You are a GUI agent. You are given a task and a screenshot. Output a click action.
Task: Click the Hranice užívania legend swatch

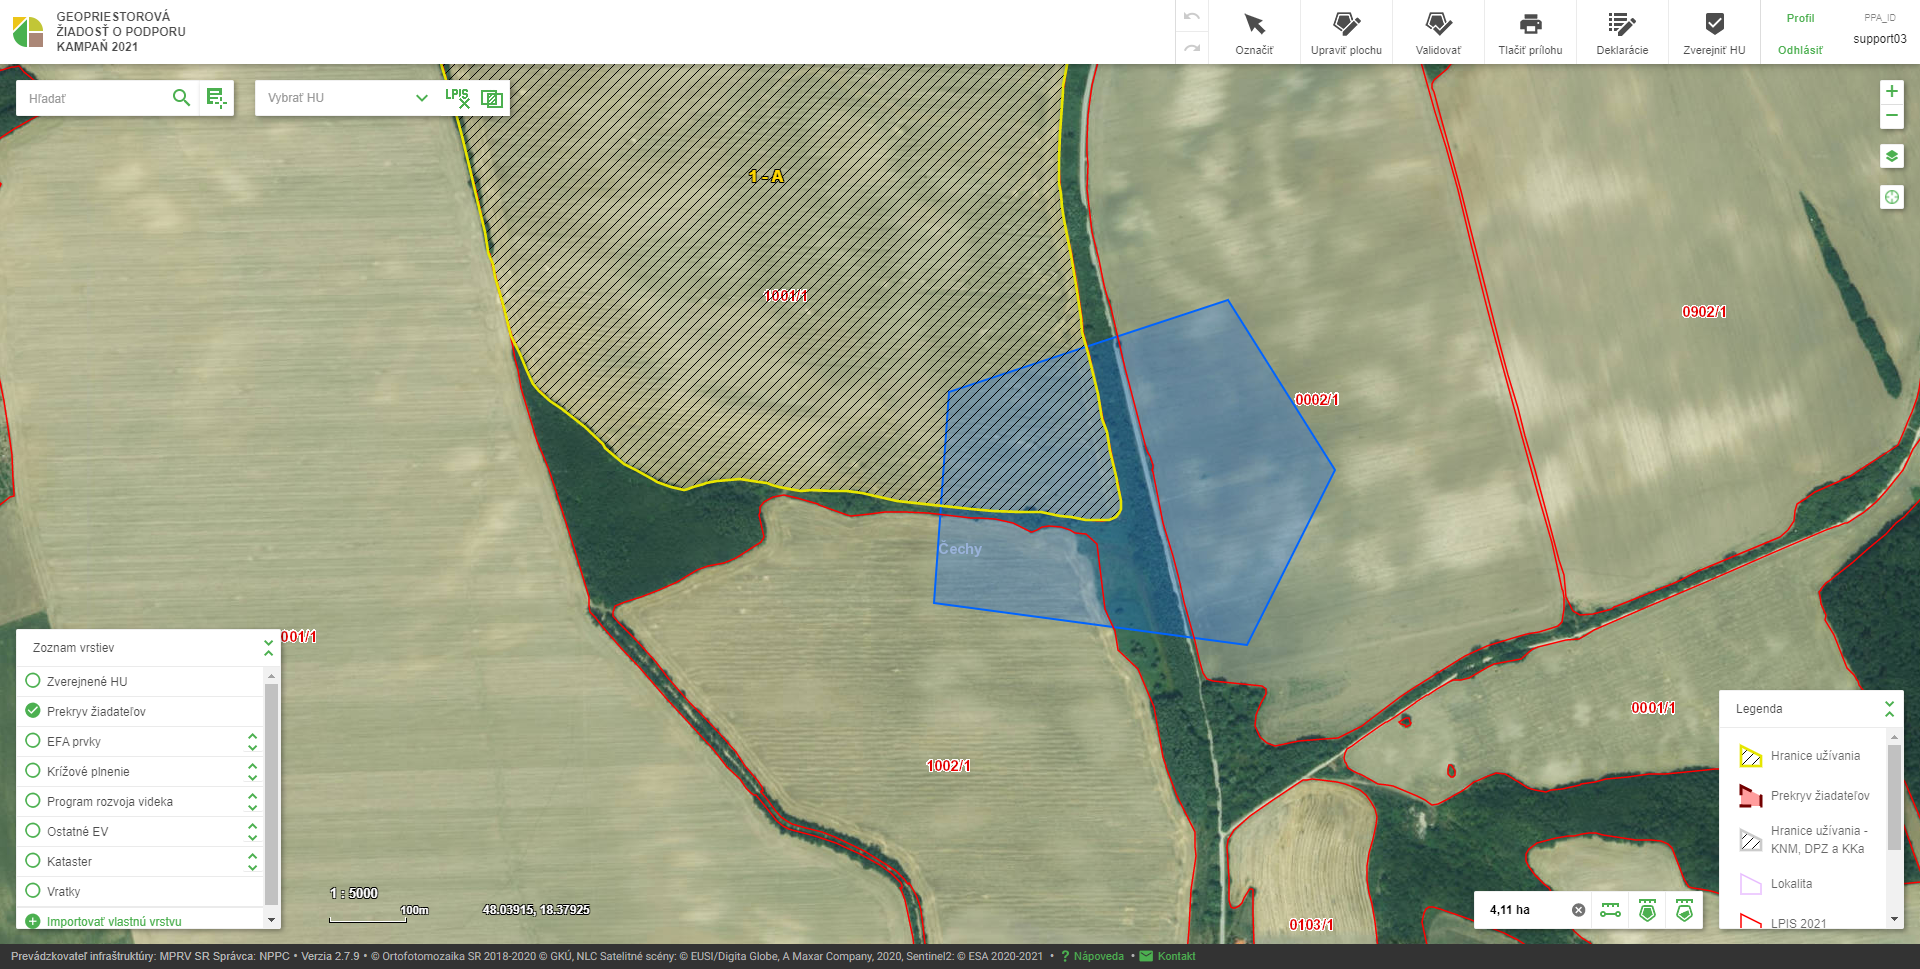point(1750,756)
